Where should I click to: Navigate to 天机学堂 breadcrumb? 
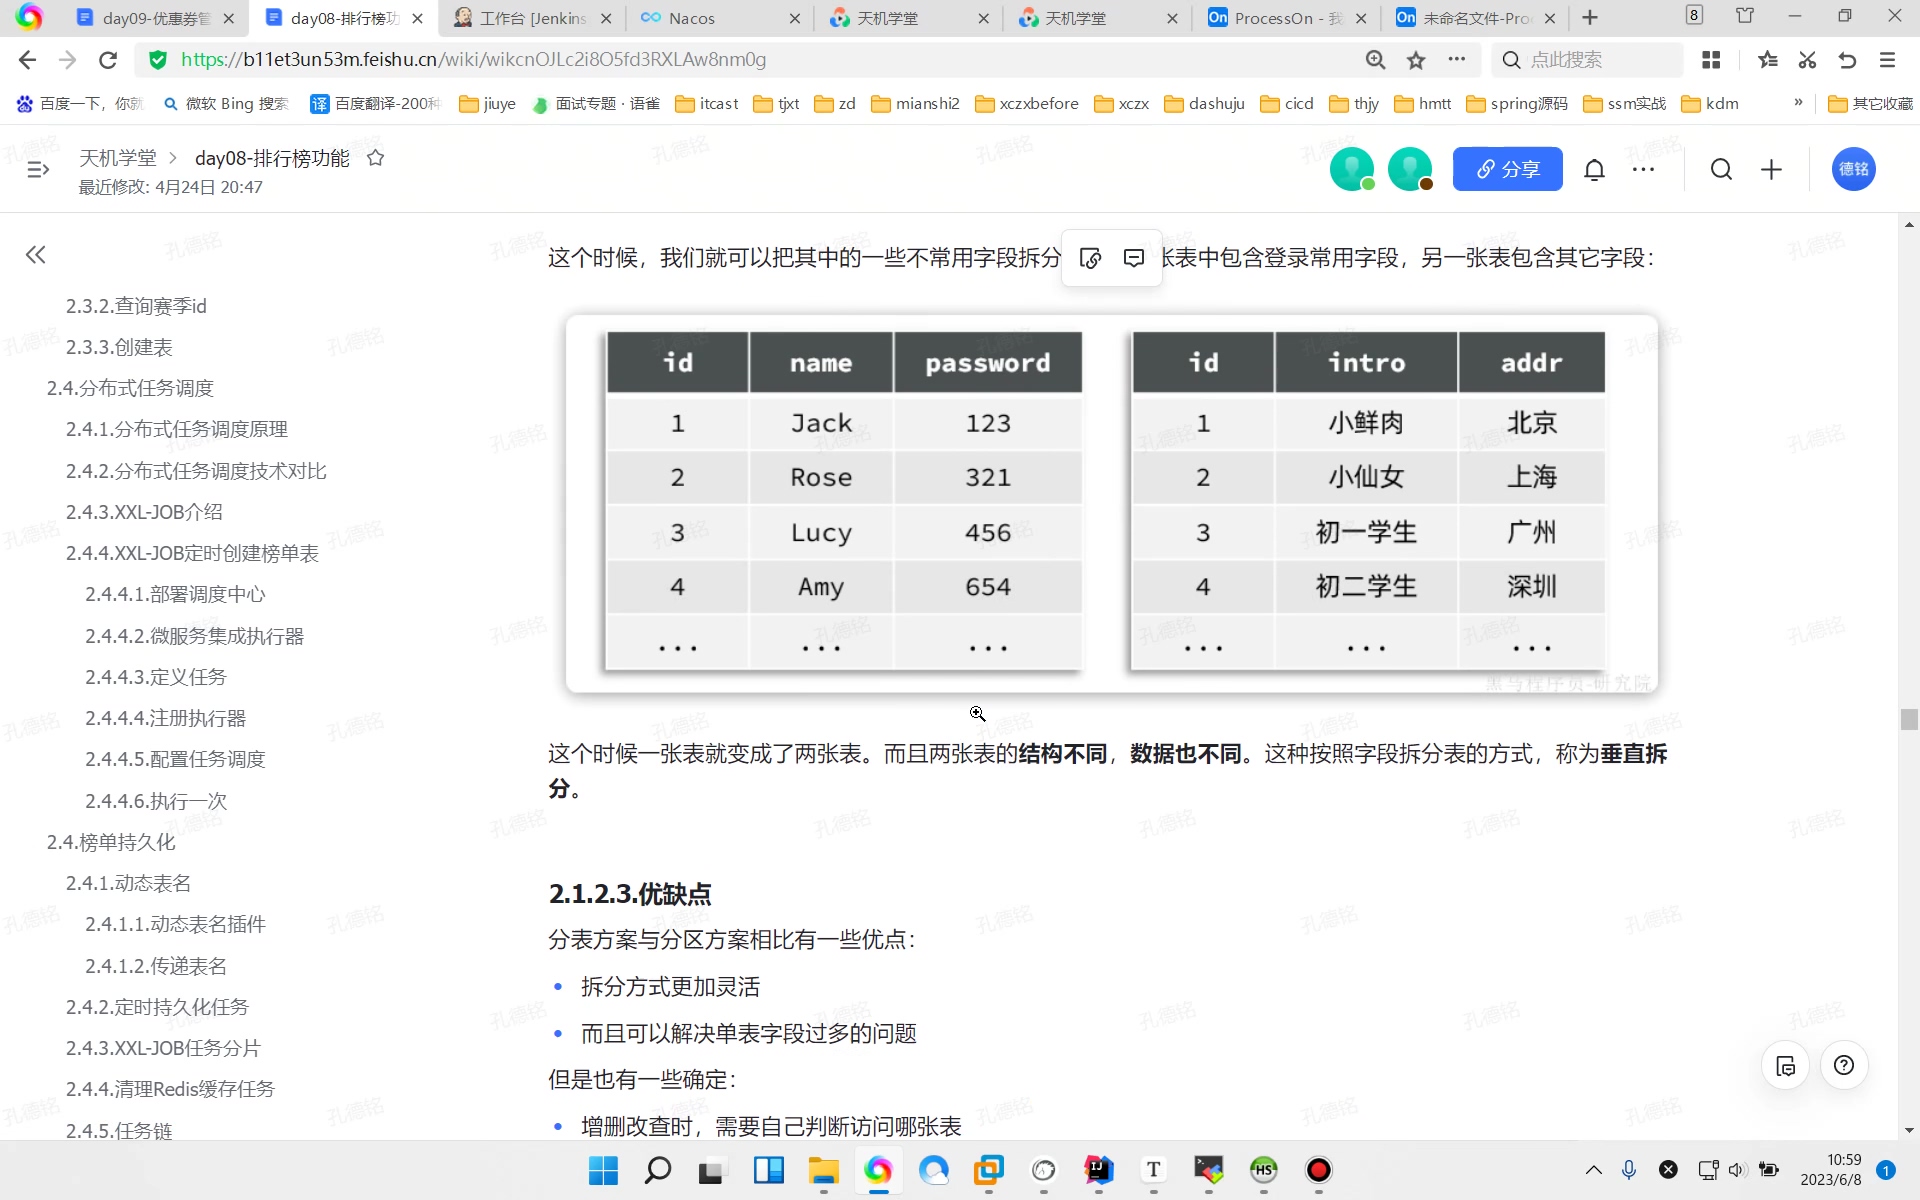[x=118, y=158]
